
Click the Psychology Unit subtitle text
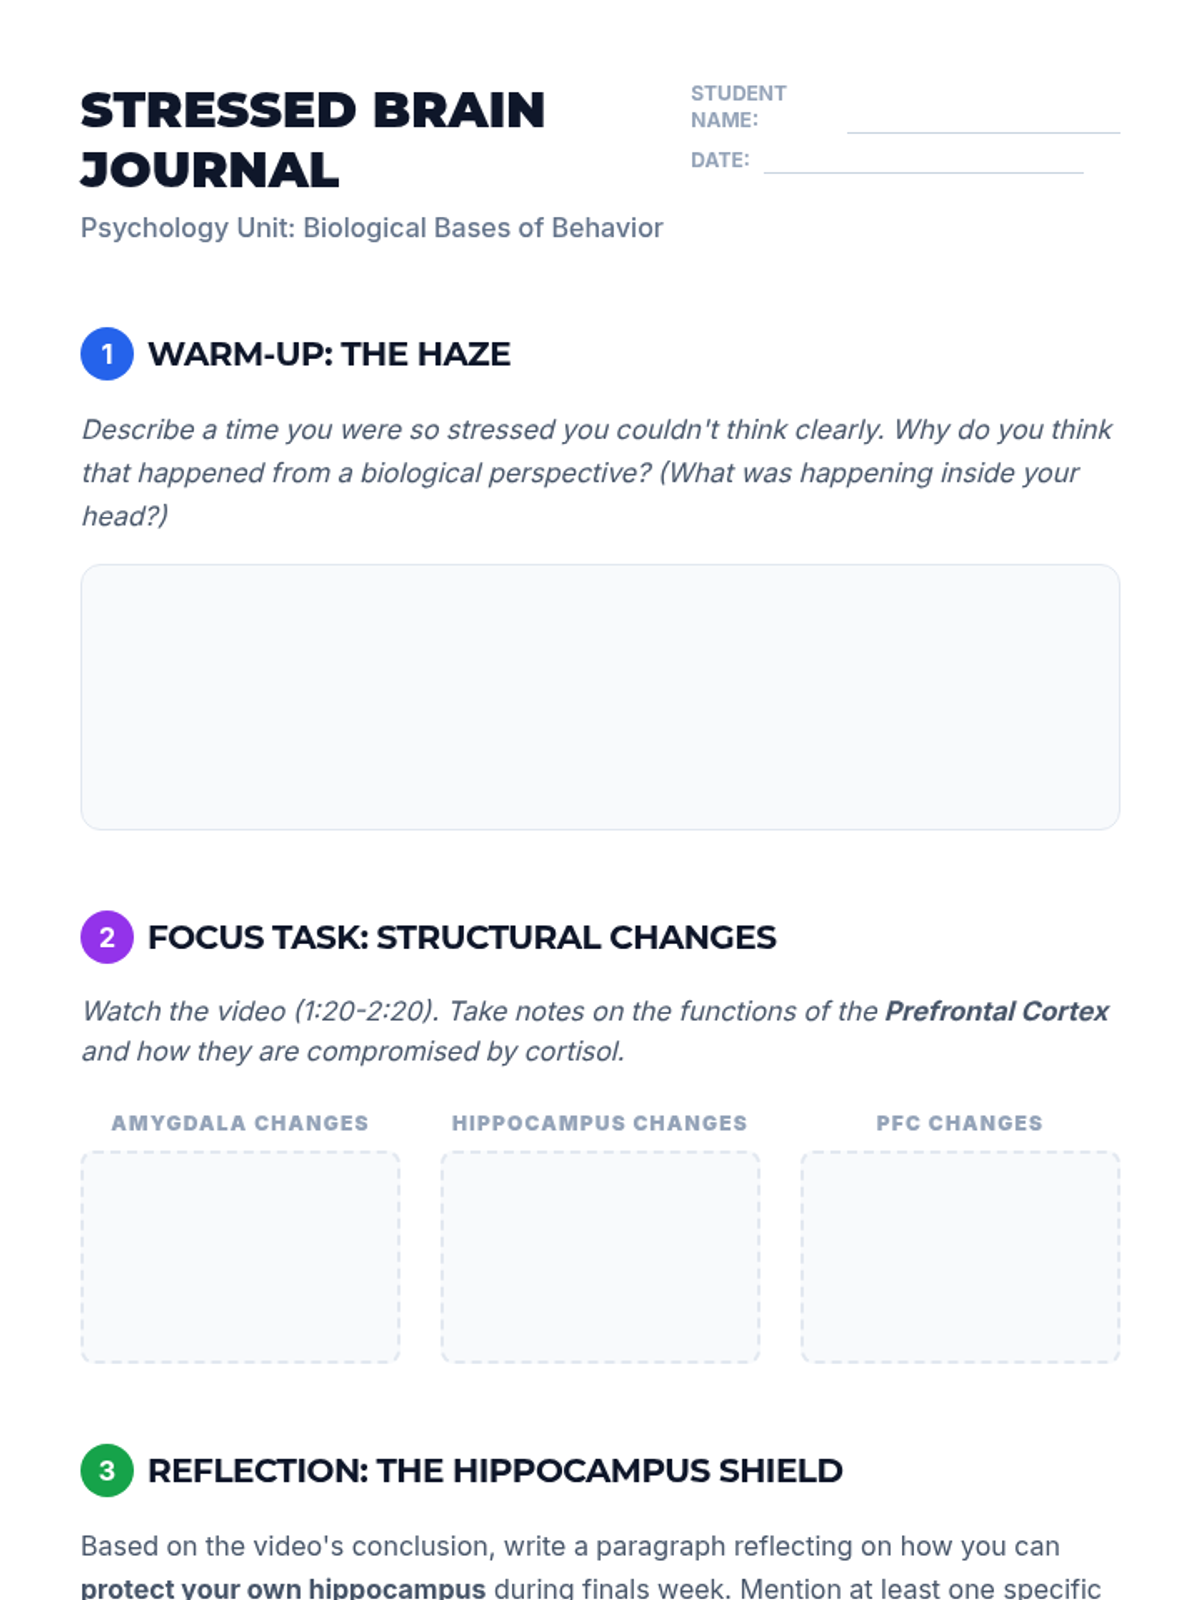click(371, 228)
